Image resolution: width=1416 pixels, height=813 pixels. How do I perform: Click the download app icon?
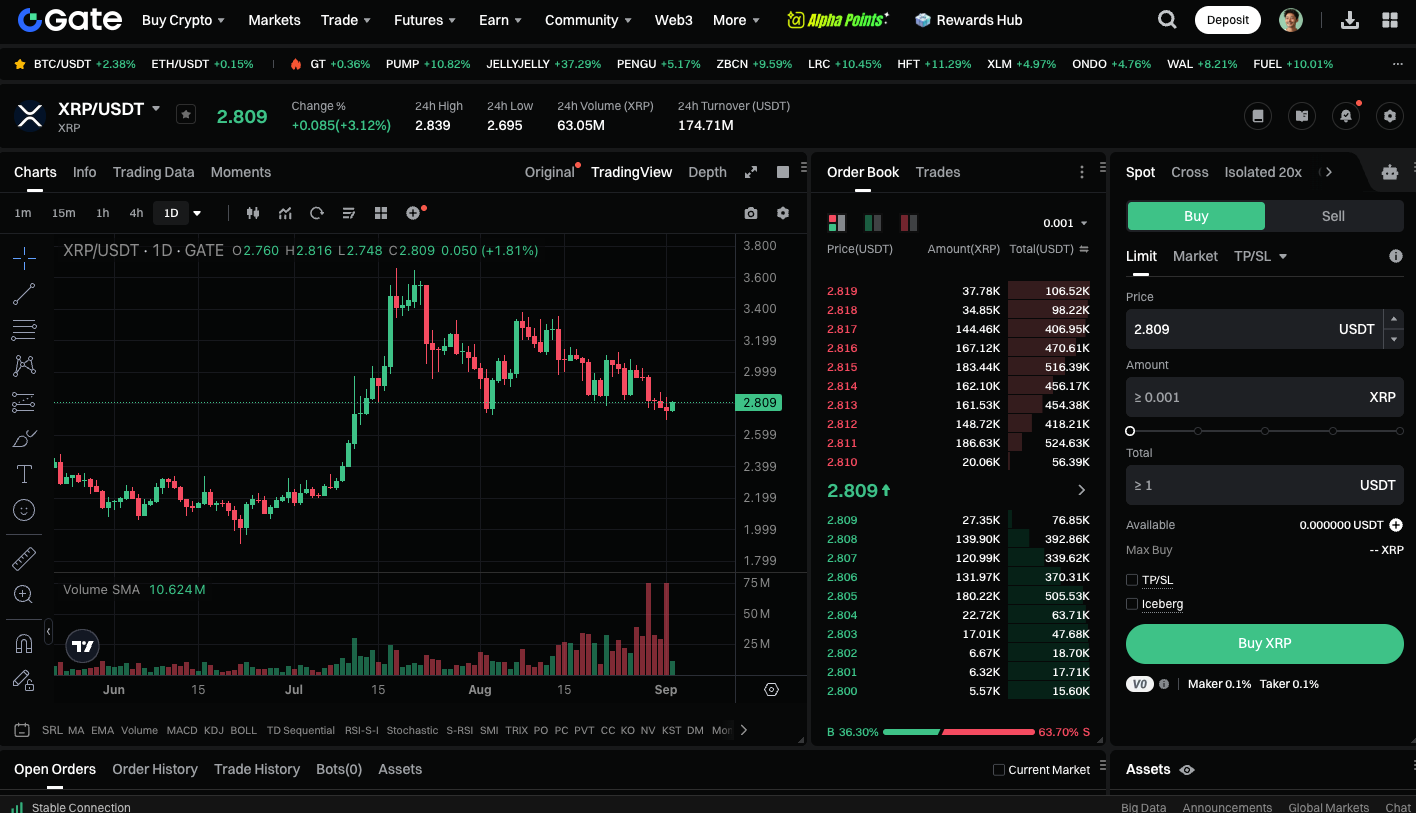click(1350, 20)
